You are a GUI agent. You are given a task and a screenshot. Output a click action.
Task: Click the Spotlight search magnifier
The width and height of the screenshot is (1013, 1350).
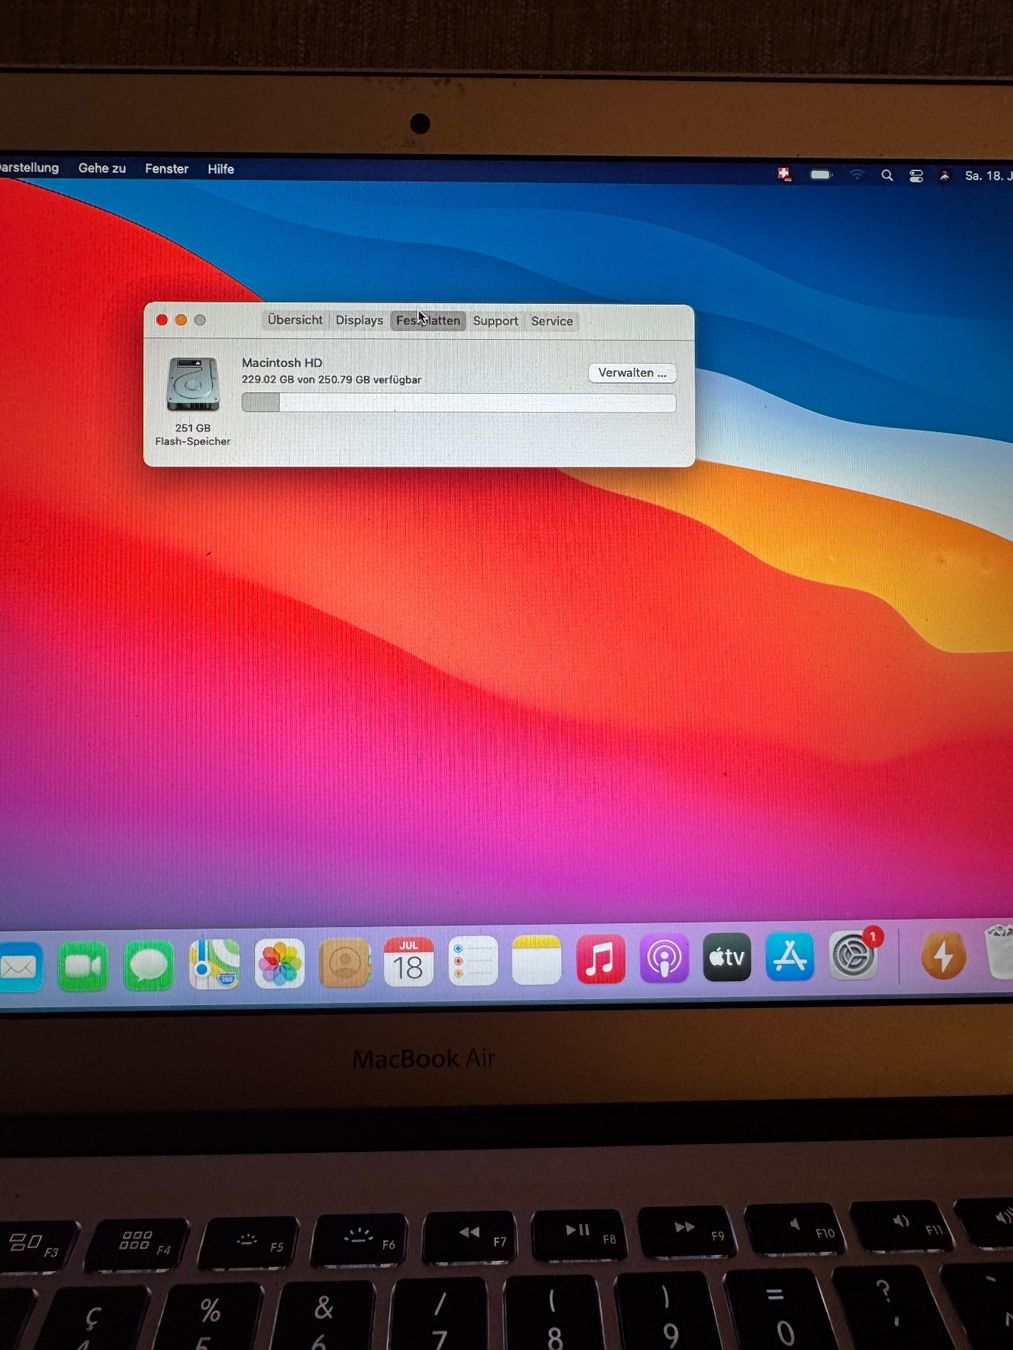coord(887,176)
